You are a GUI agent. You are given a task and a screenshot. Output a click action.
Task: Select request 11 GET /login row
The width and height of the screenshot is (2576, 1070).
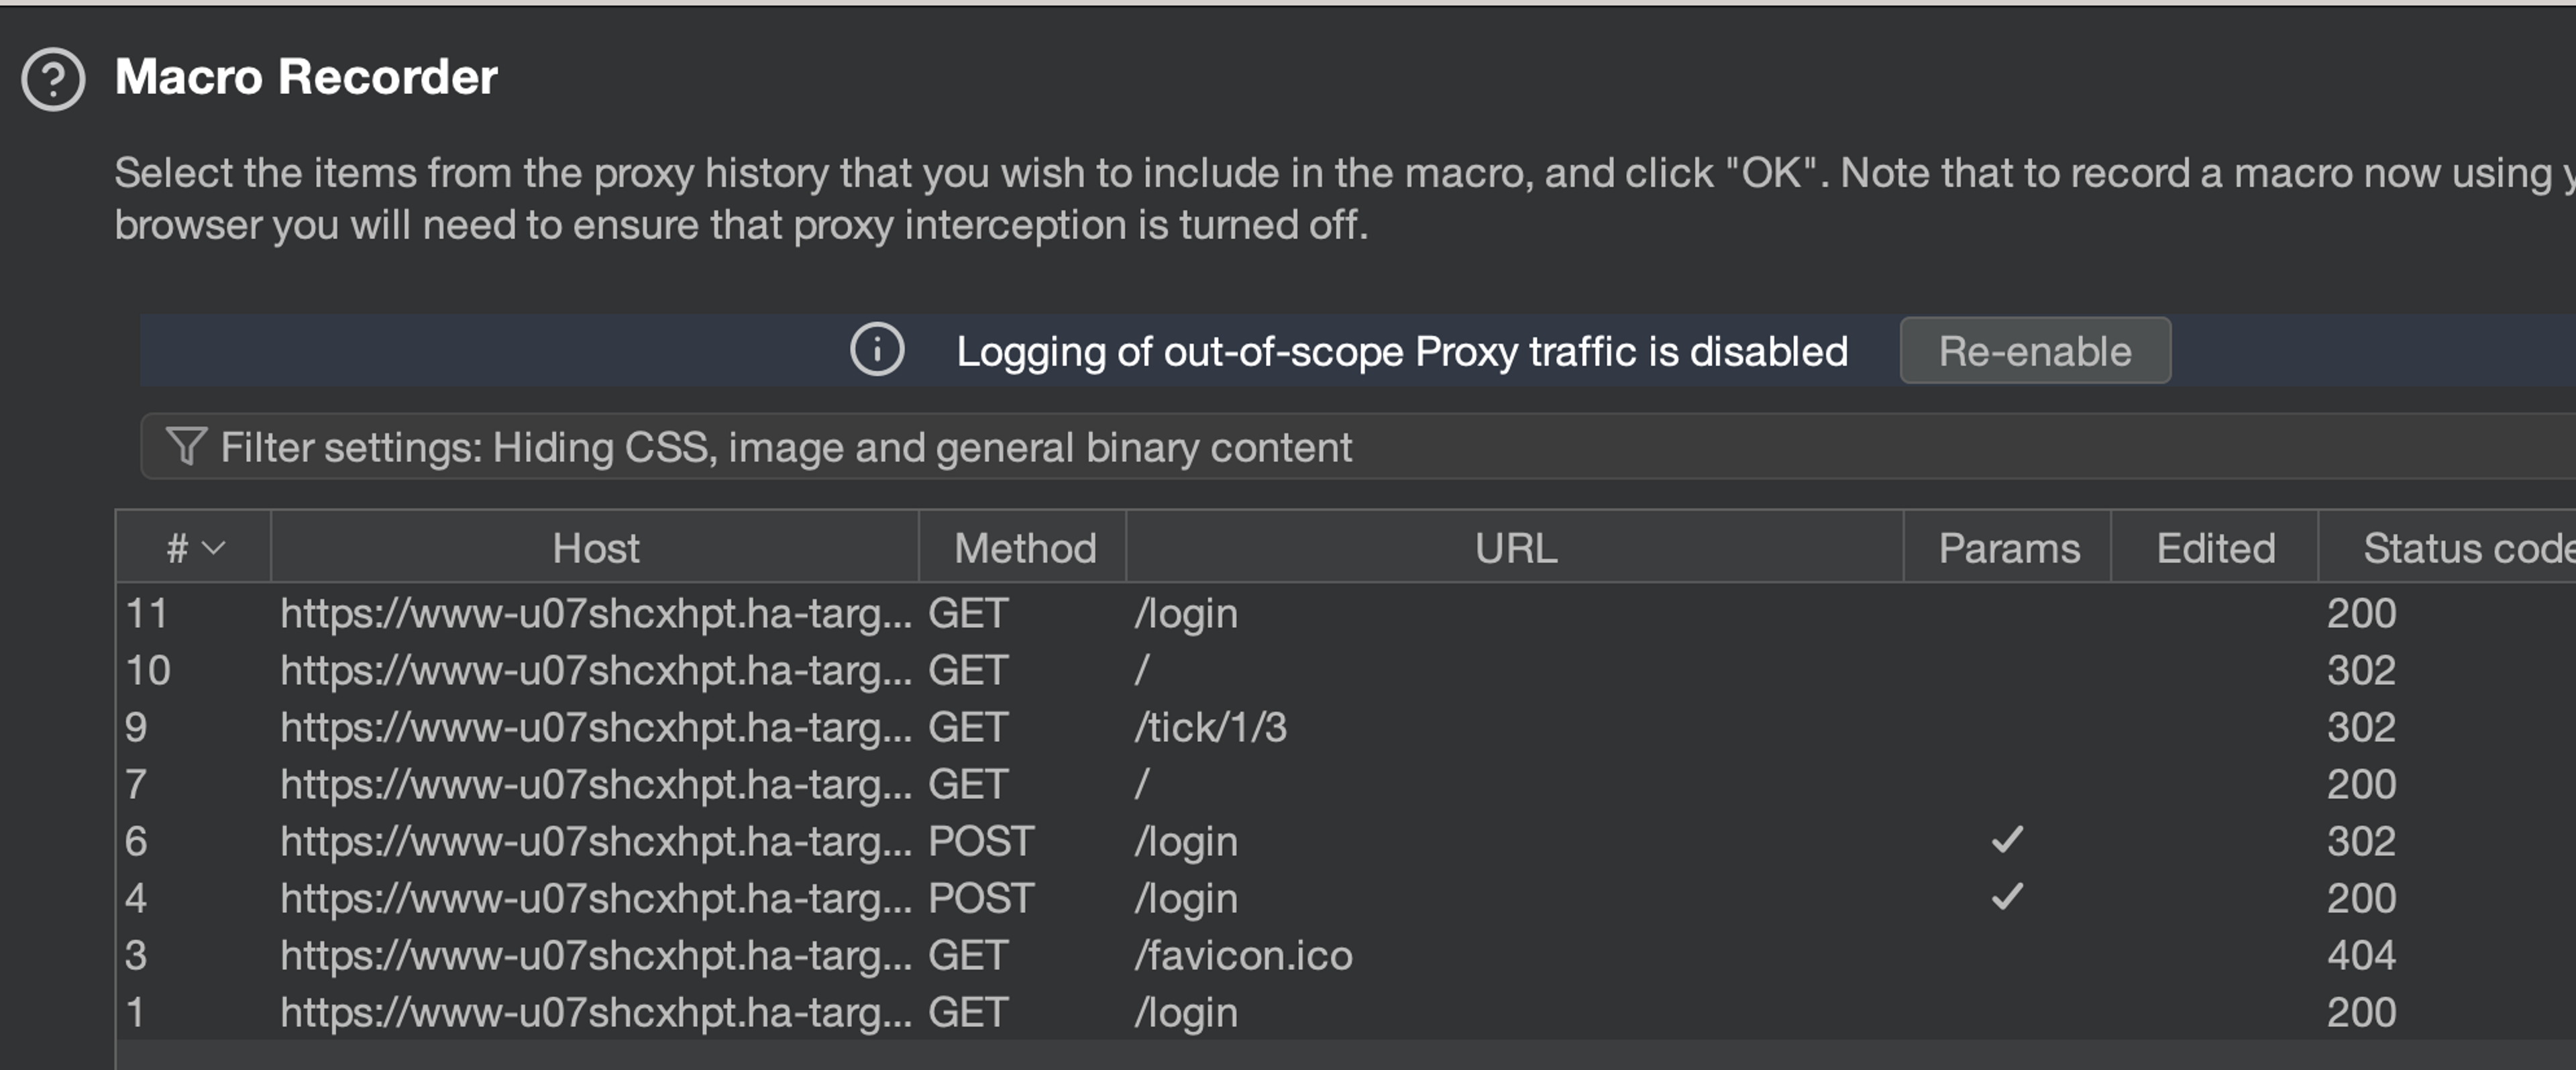[1185, 613]
